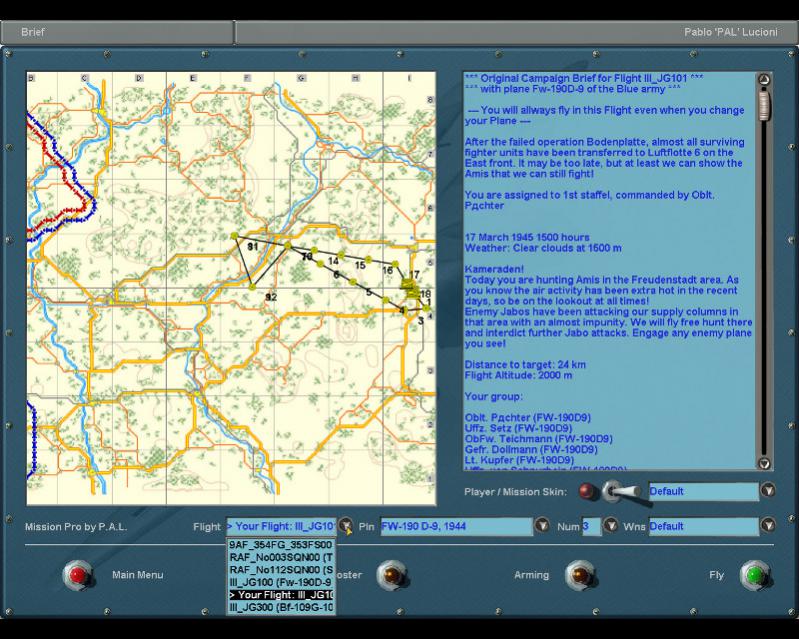Select RAF_No112SQN00 in the flight list

280,569
